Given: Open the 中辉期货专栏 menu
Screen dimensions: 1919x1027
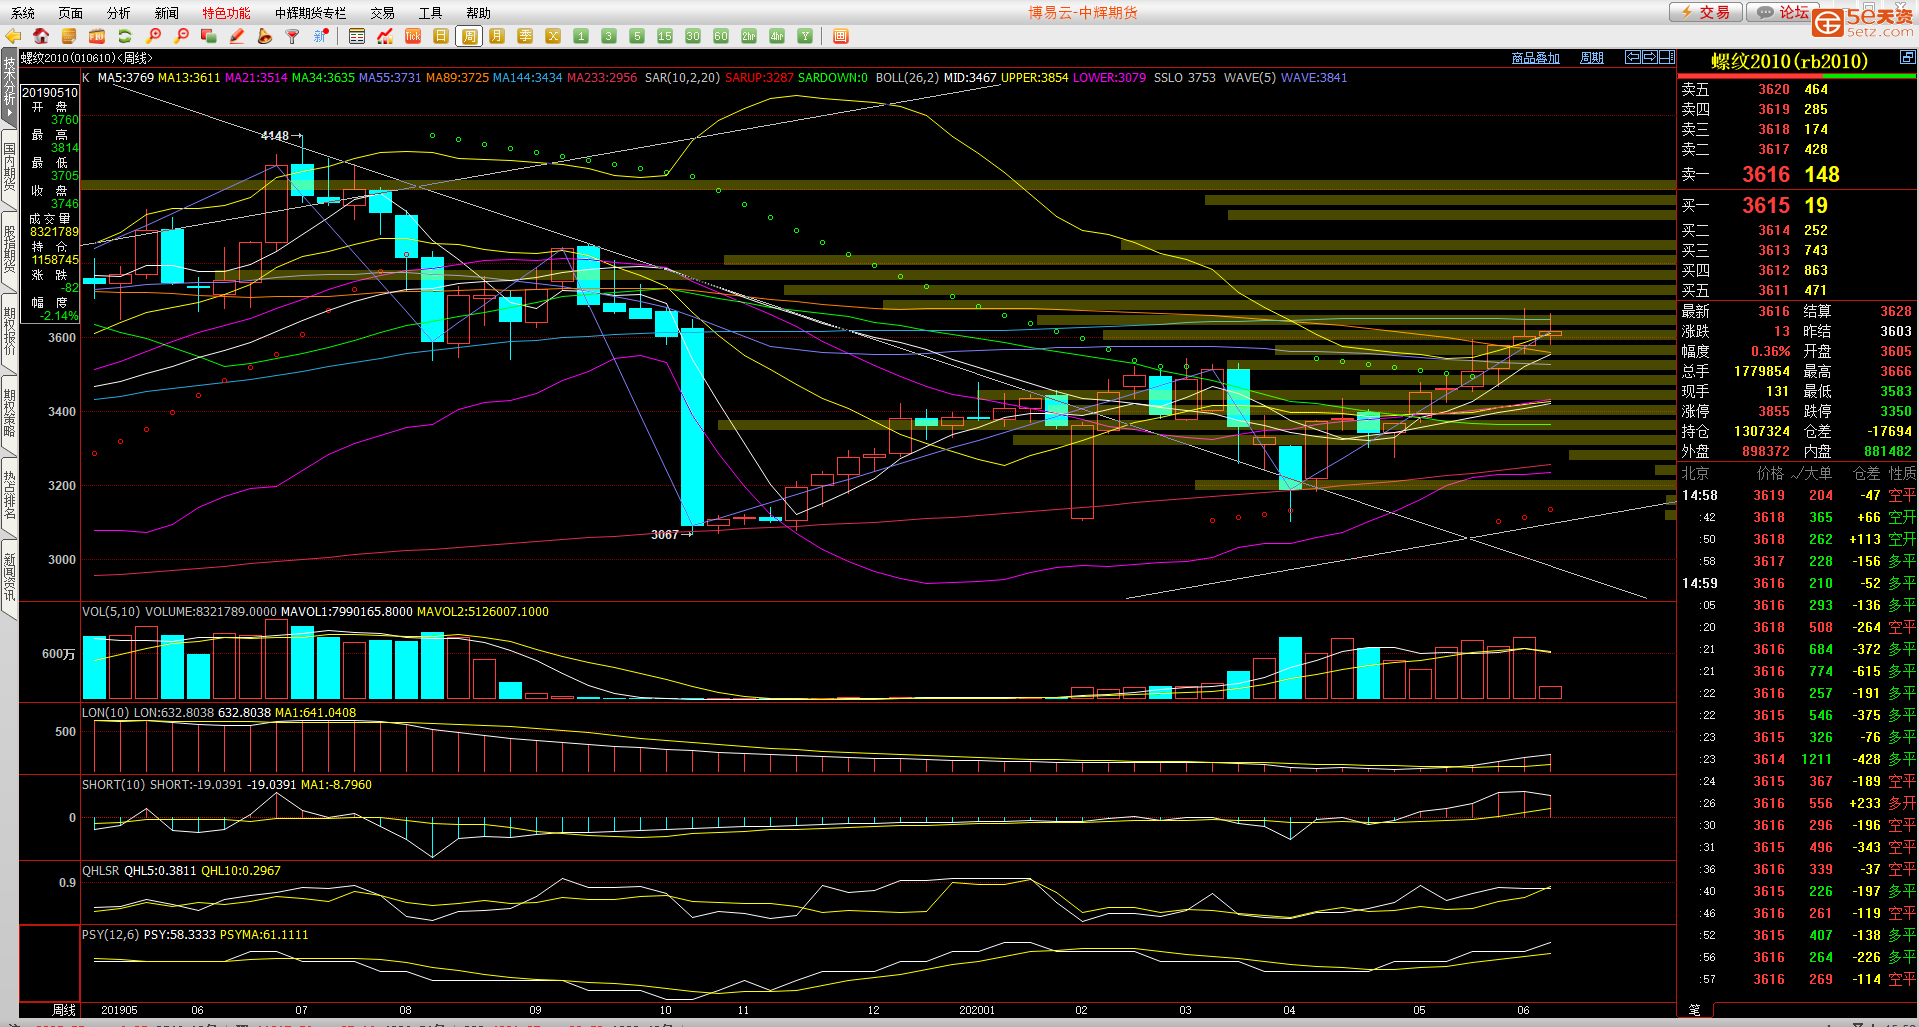Looking at the screenshot, I should pos(311,13).
